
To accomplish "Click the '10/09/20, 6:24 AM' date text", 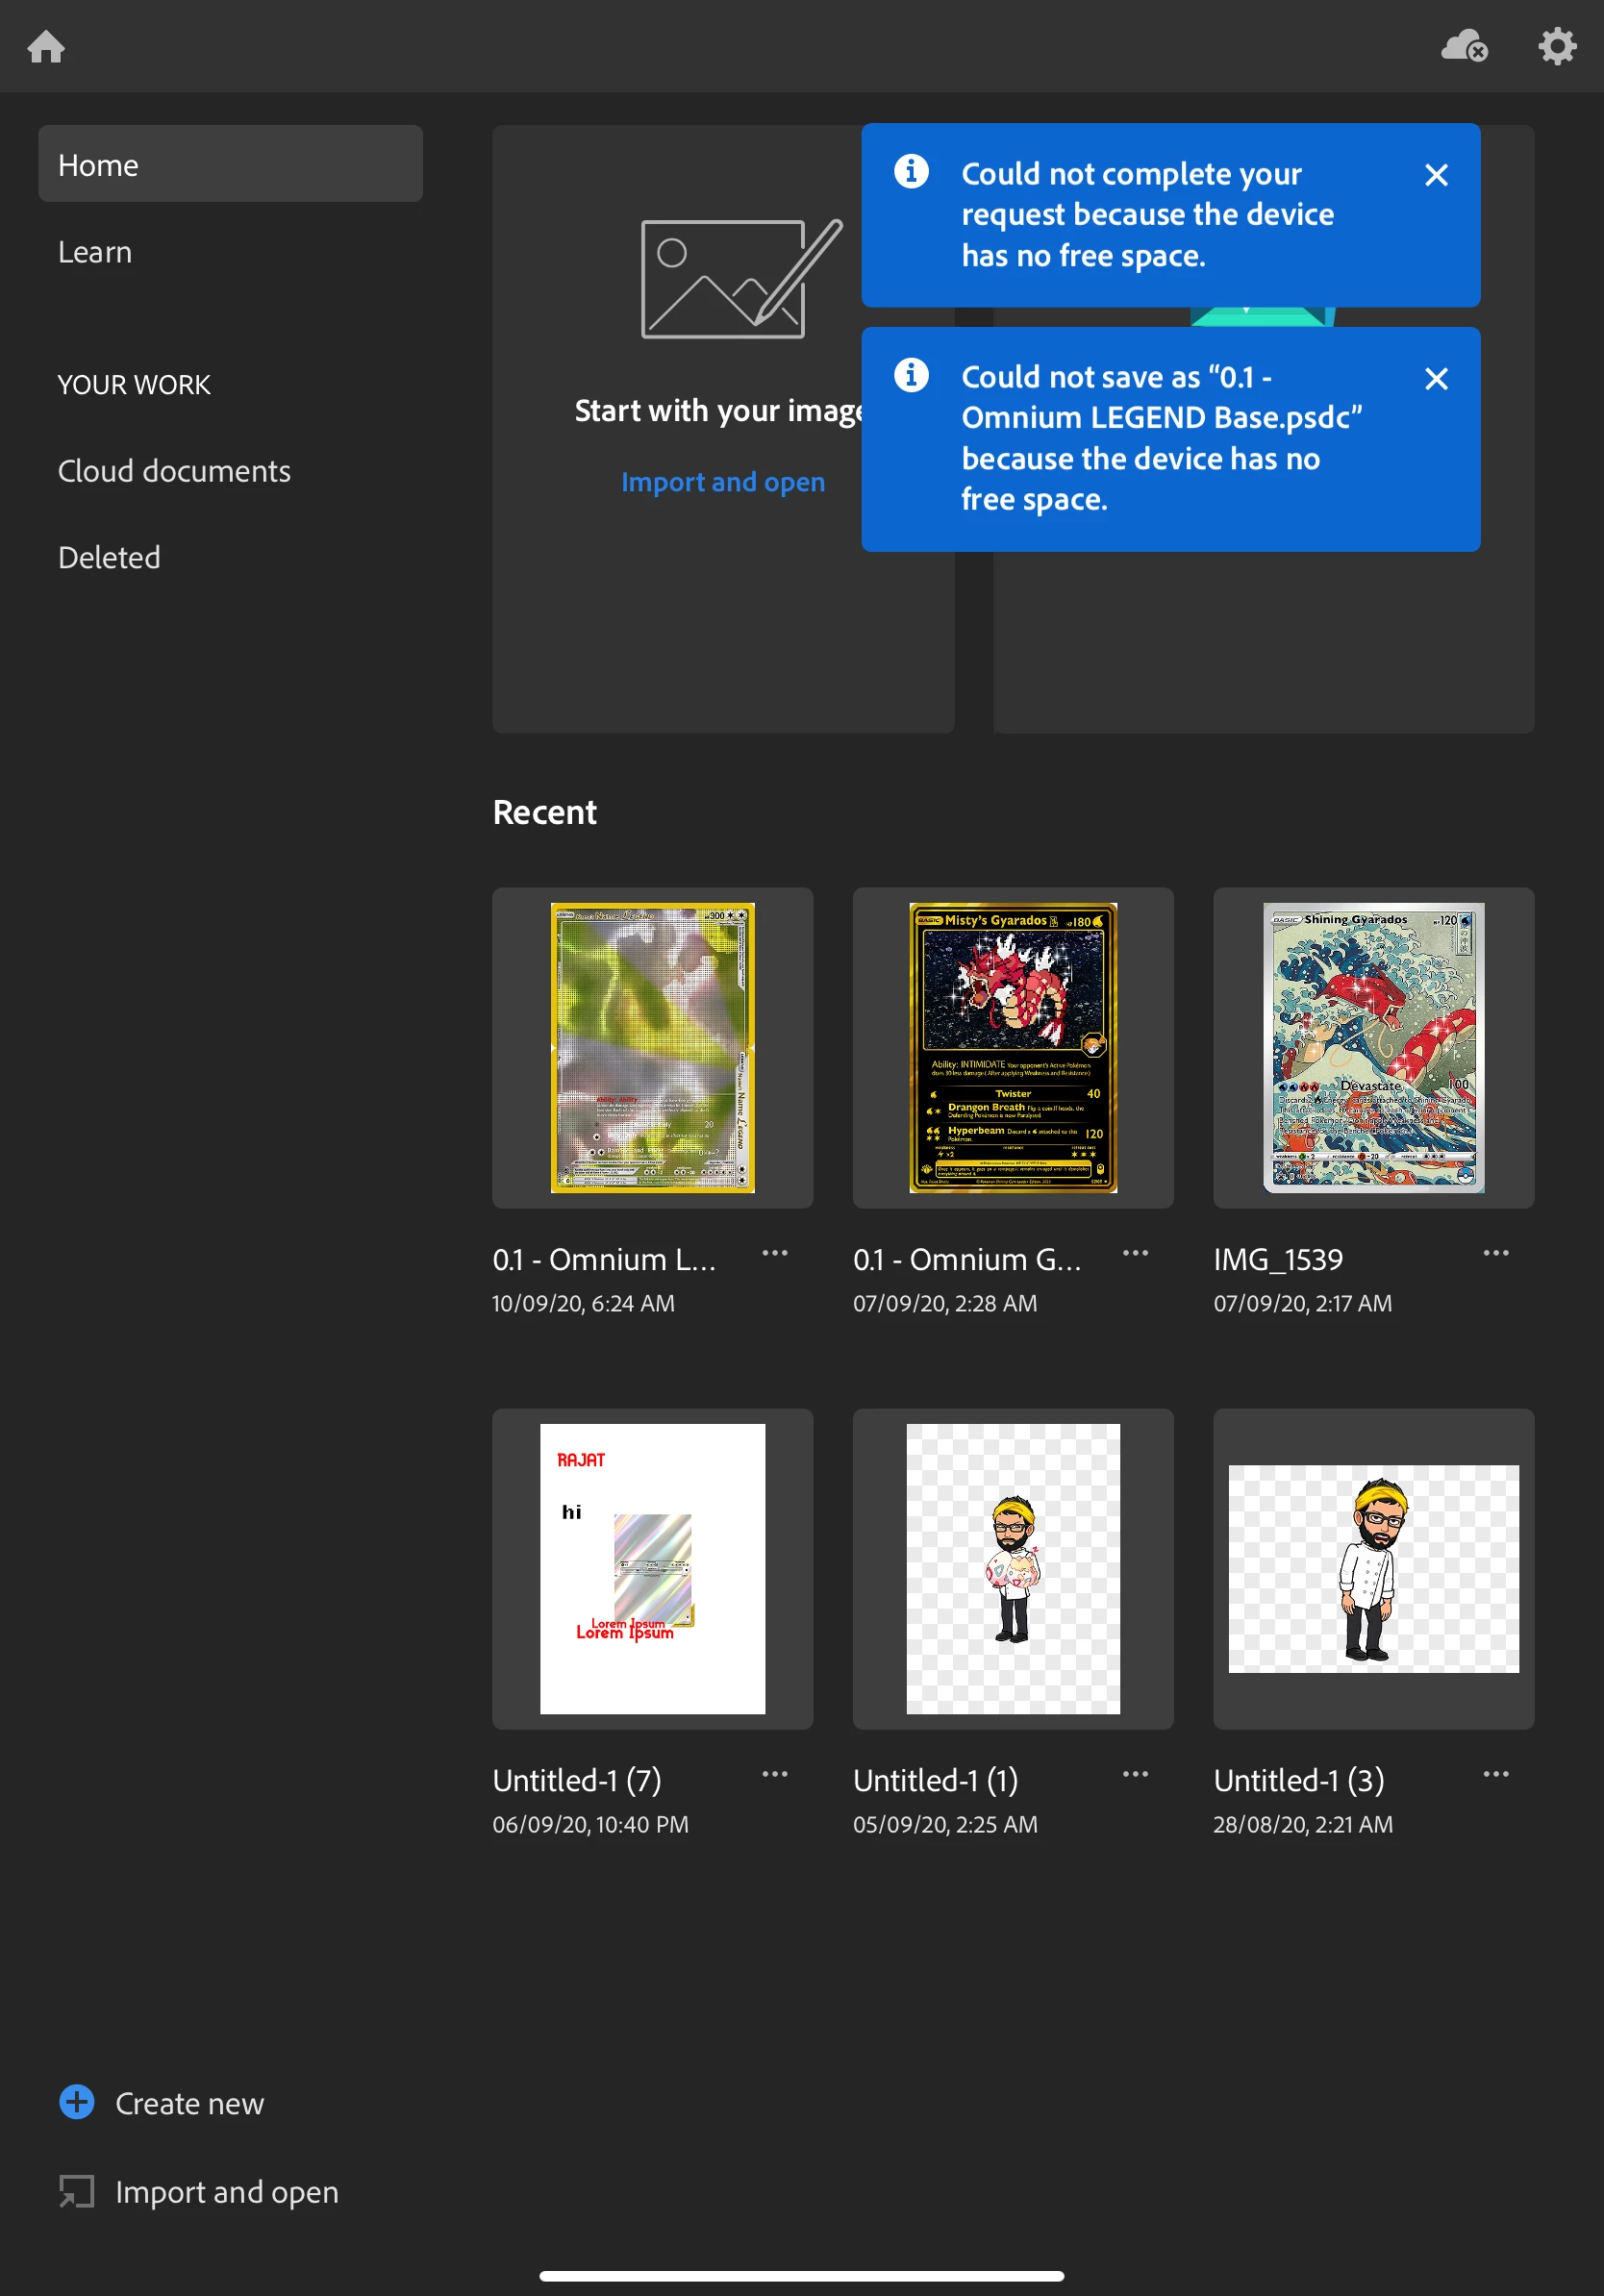I will [583, 1303].
